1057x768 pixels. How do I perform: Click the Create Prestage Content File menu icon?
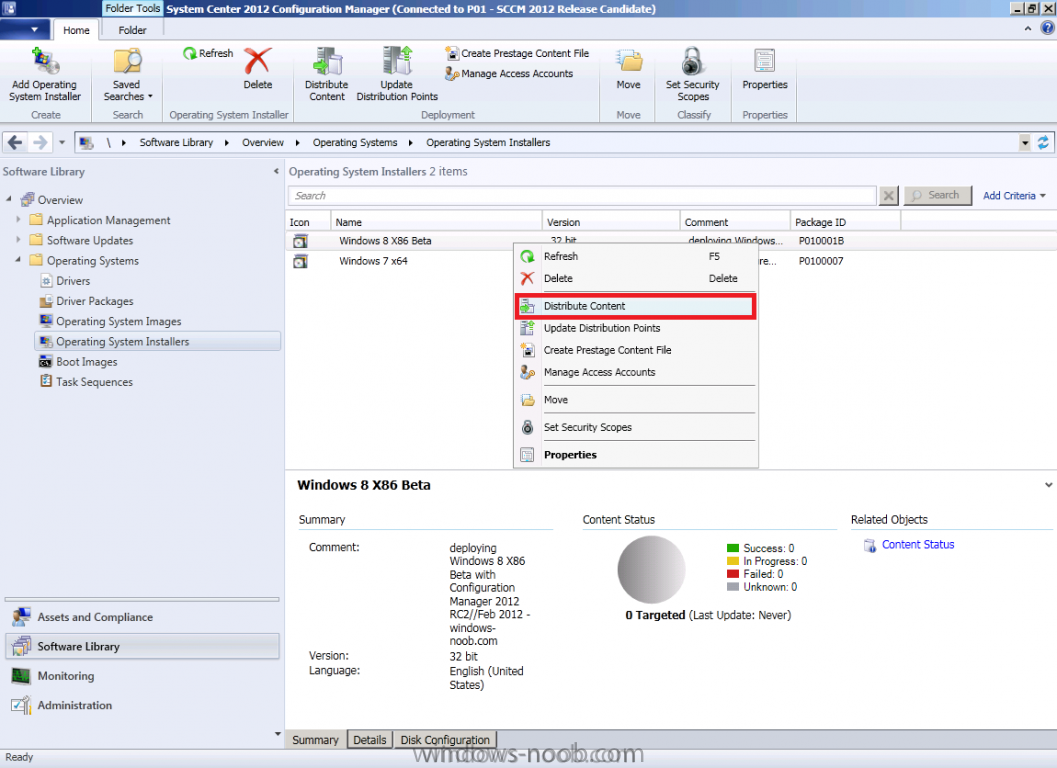[x=527, y=351]
